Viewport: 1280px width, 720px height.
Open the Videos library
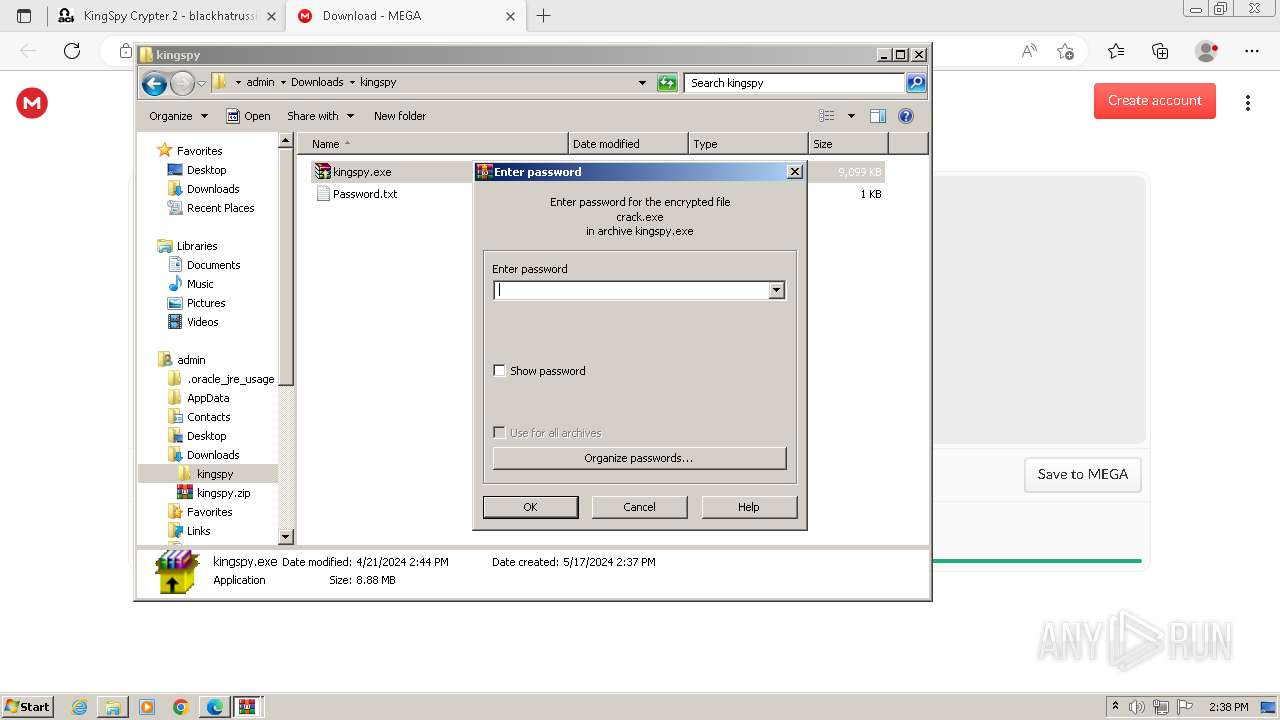click(202, 322)
